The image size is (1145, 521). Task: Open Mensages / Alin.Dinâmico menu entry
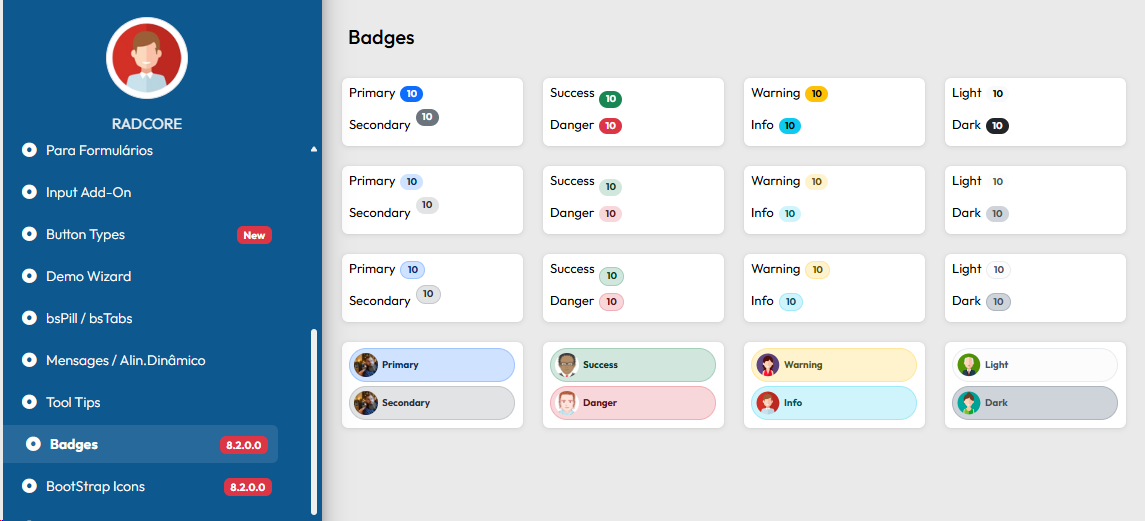click(x=125, y=360)
